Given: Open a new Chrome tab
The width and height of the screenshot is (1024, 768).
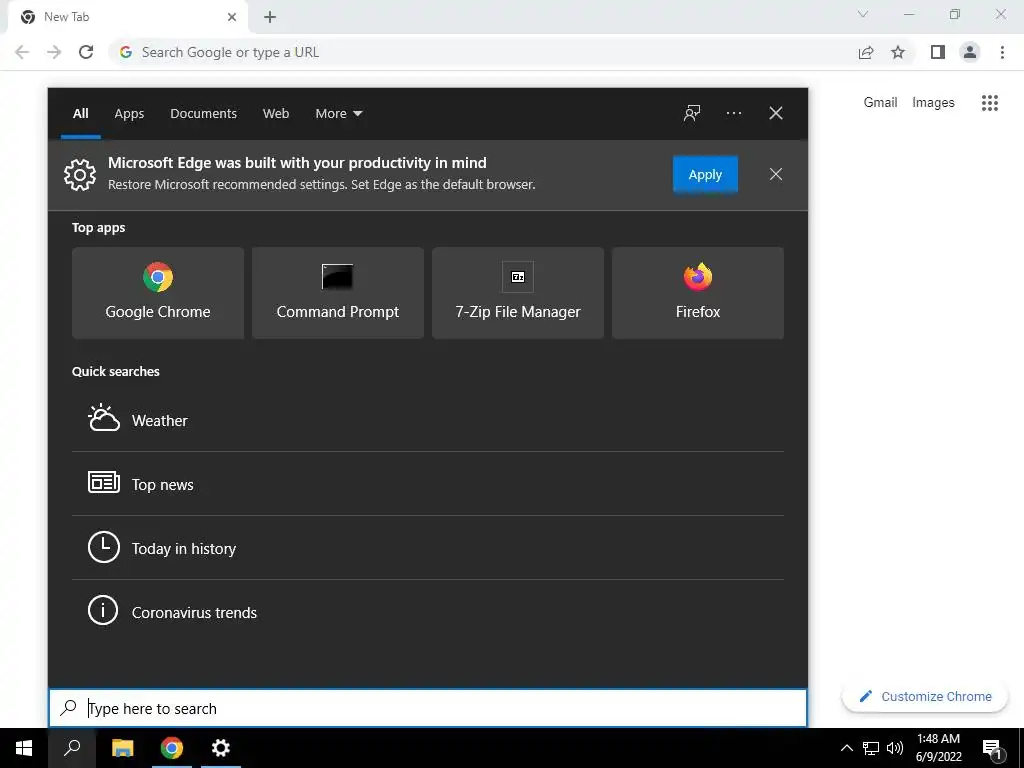Looking at the screenshot, I should point(270,17).
